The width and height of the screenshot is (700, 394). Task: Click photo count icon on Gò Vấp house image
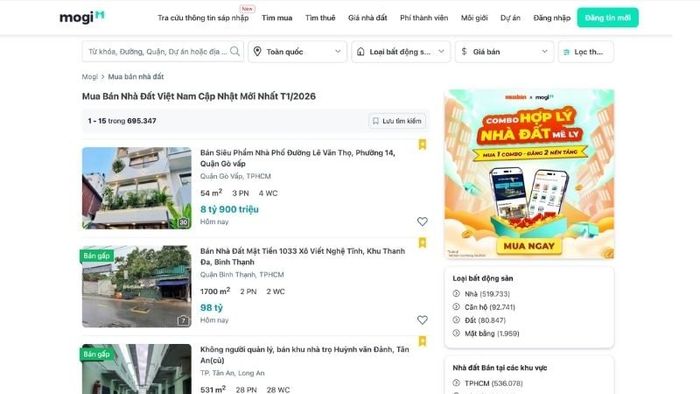click(183, 222)
